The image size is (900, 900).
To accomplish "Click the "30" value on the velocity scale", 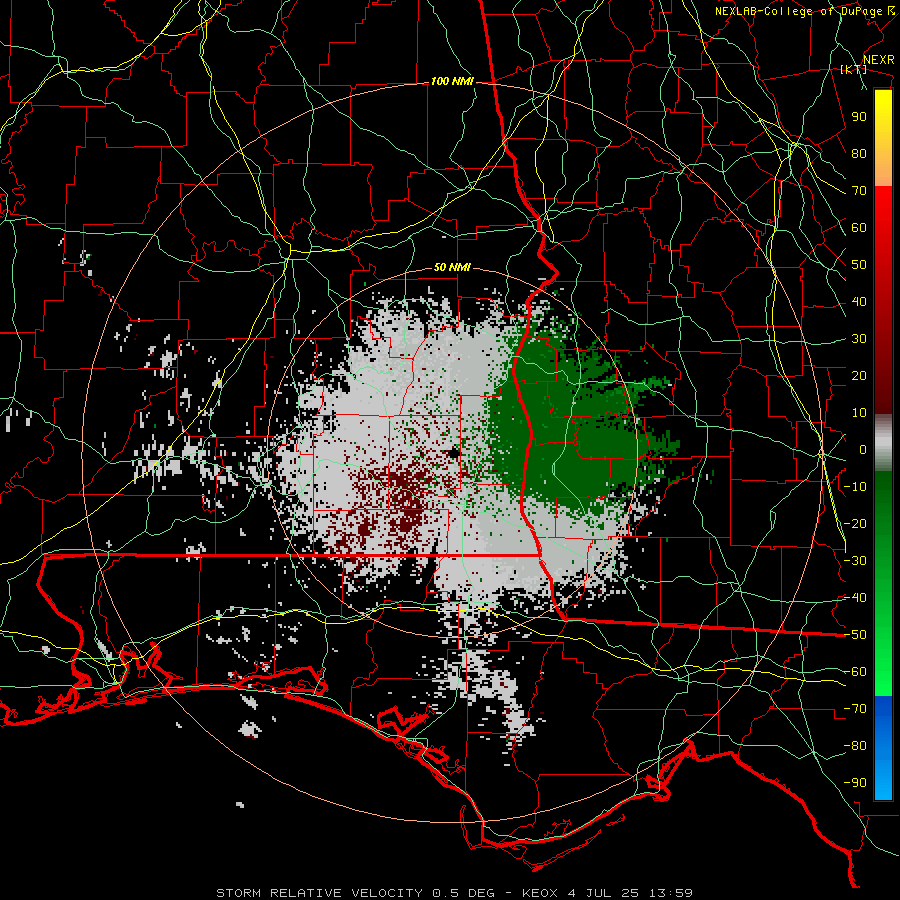I will 859,339.
